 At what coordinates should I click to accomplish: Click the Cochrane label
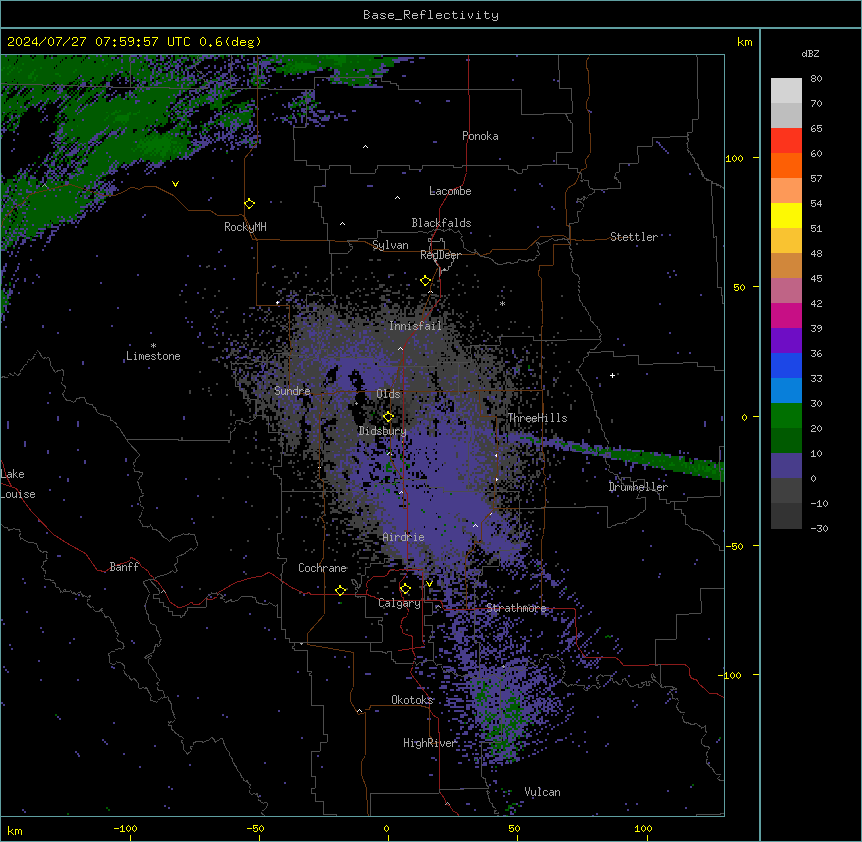pos(322,568)
